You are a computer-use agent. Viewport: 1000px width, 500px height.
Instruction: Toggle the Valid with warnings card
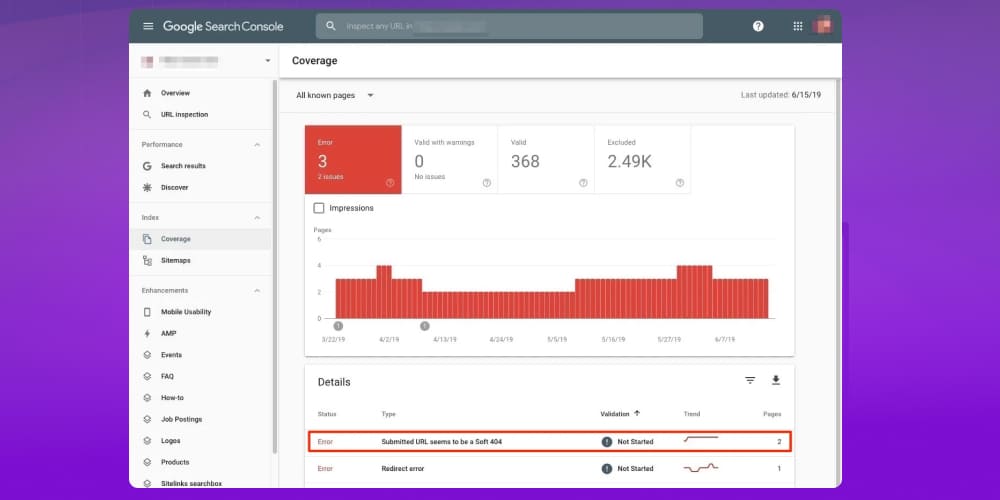point(450,160)
